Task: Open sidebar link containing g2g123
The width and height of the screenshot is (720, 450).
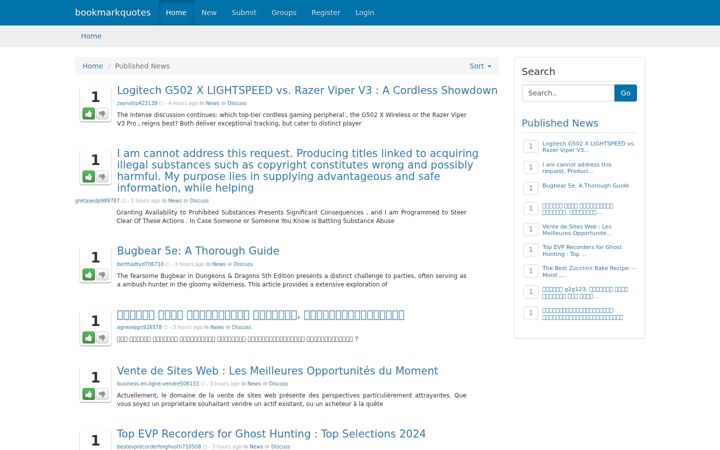Action: tap(585, 292)
